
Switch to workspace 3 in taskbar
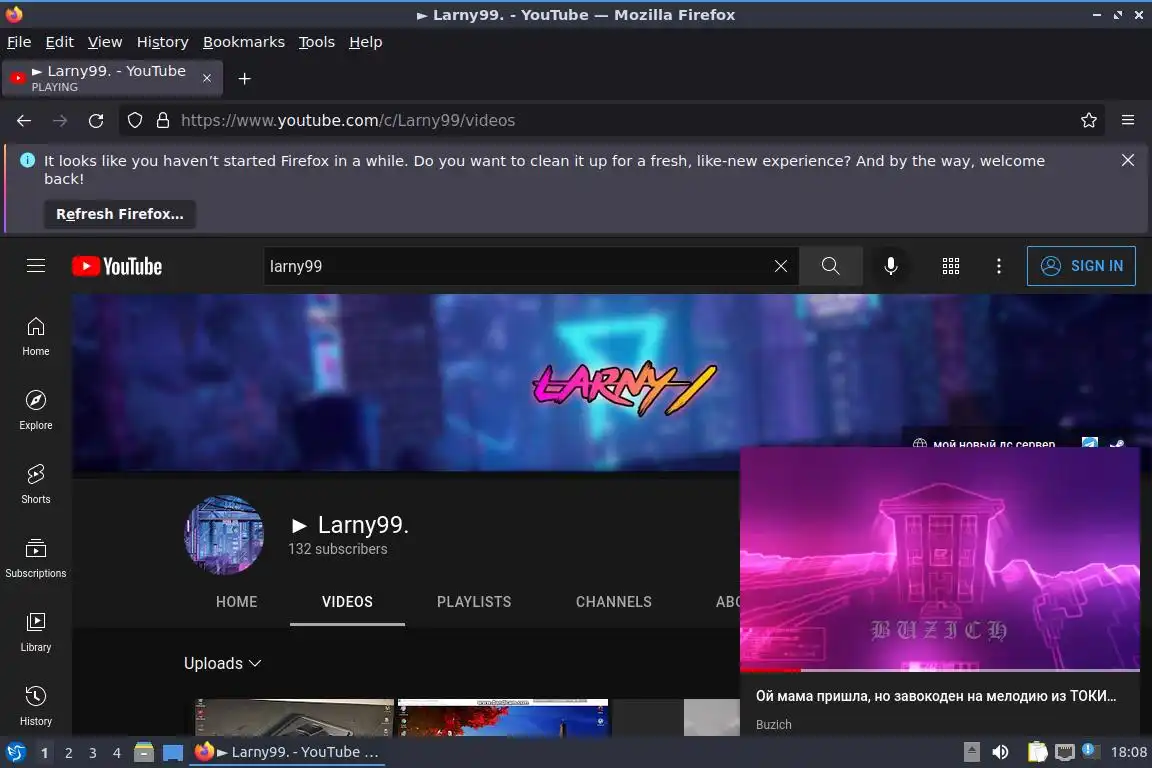point(93,753)
